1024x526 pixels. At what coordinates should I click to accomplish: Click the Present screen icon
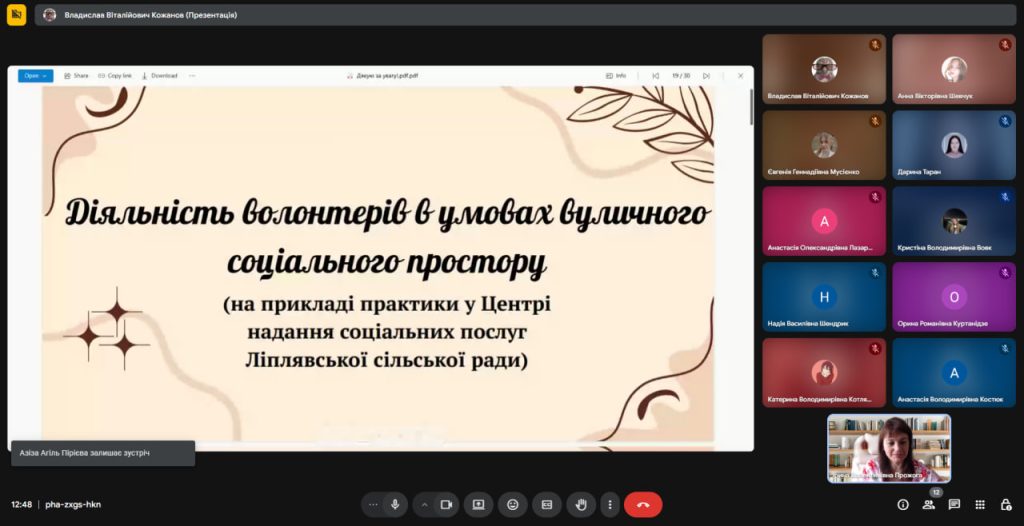[478, 505]
